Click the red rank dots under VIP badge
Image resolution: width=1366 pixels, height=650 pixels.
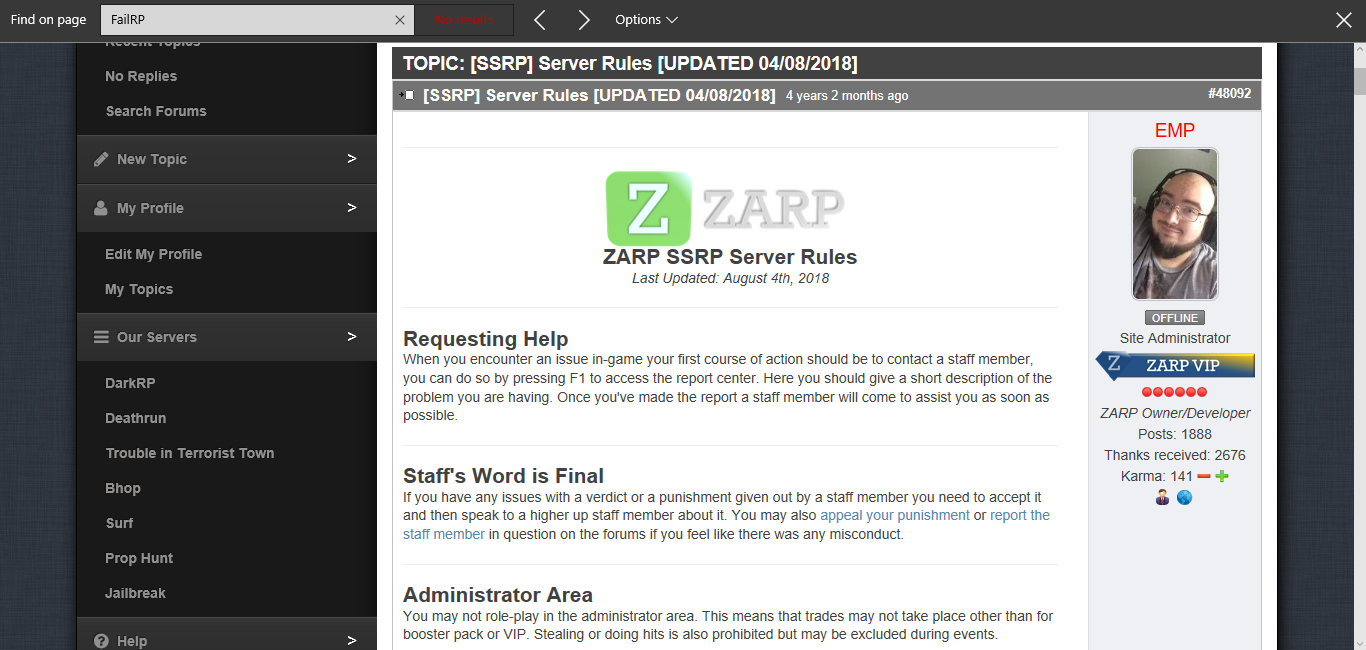click(x=1175, y=392)
